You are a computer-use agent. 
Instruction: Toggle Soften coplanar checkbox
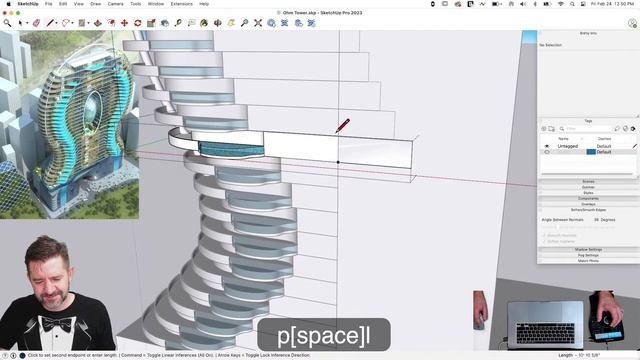(x=544, y=241)
